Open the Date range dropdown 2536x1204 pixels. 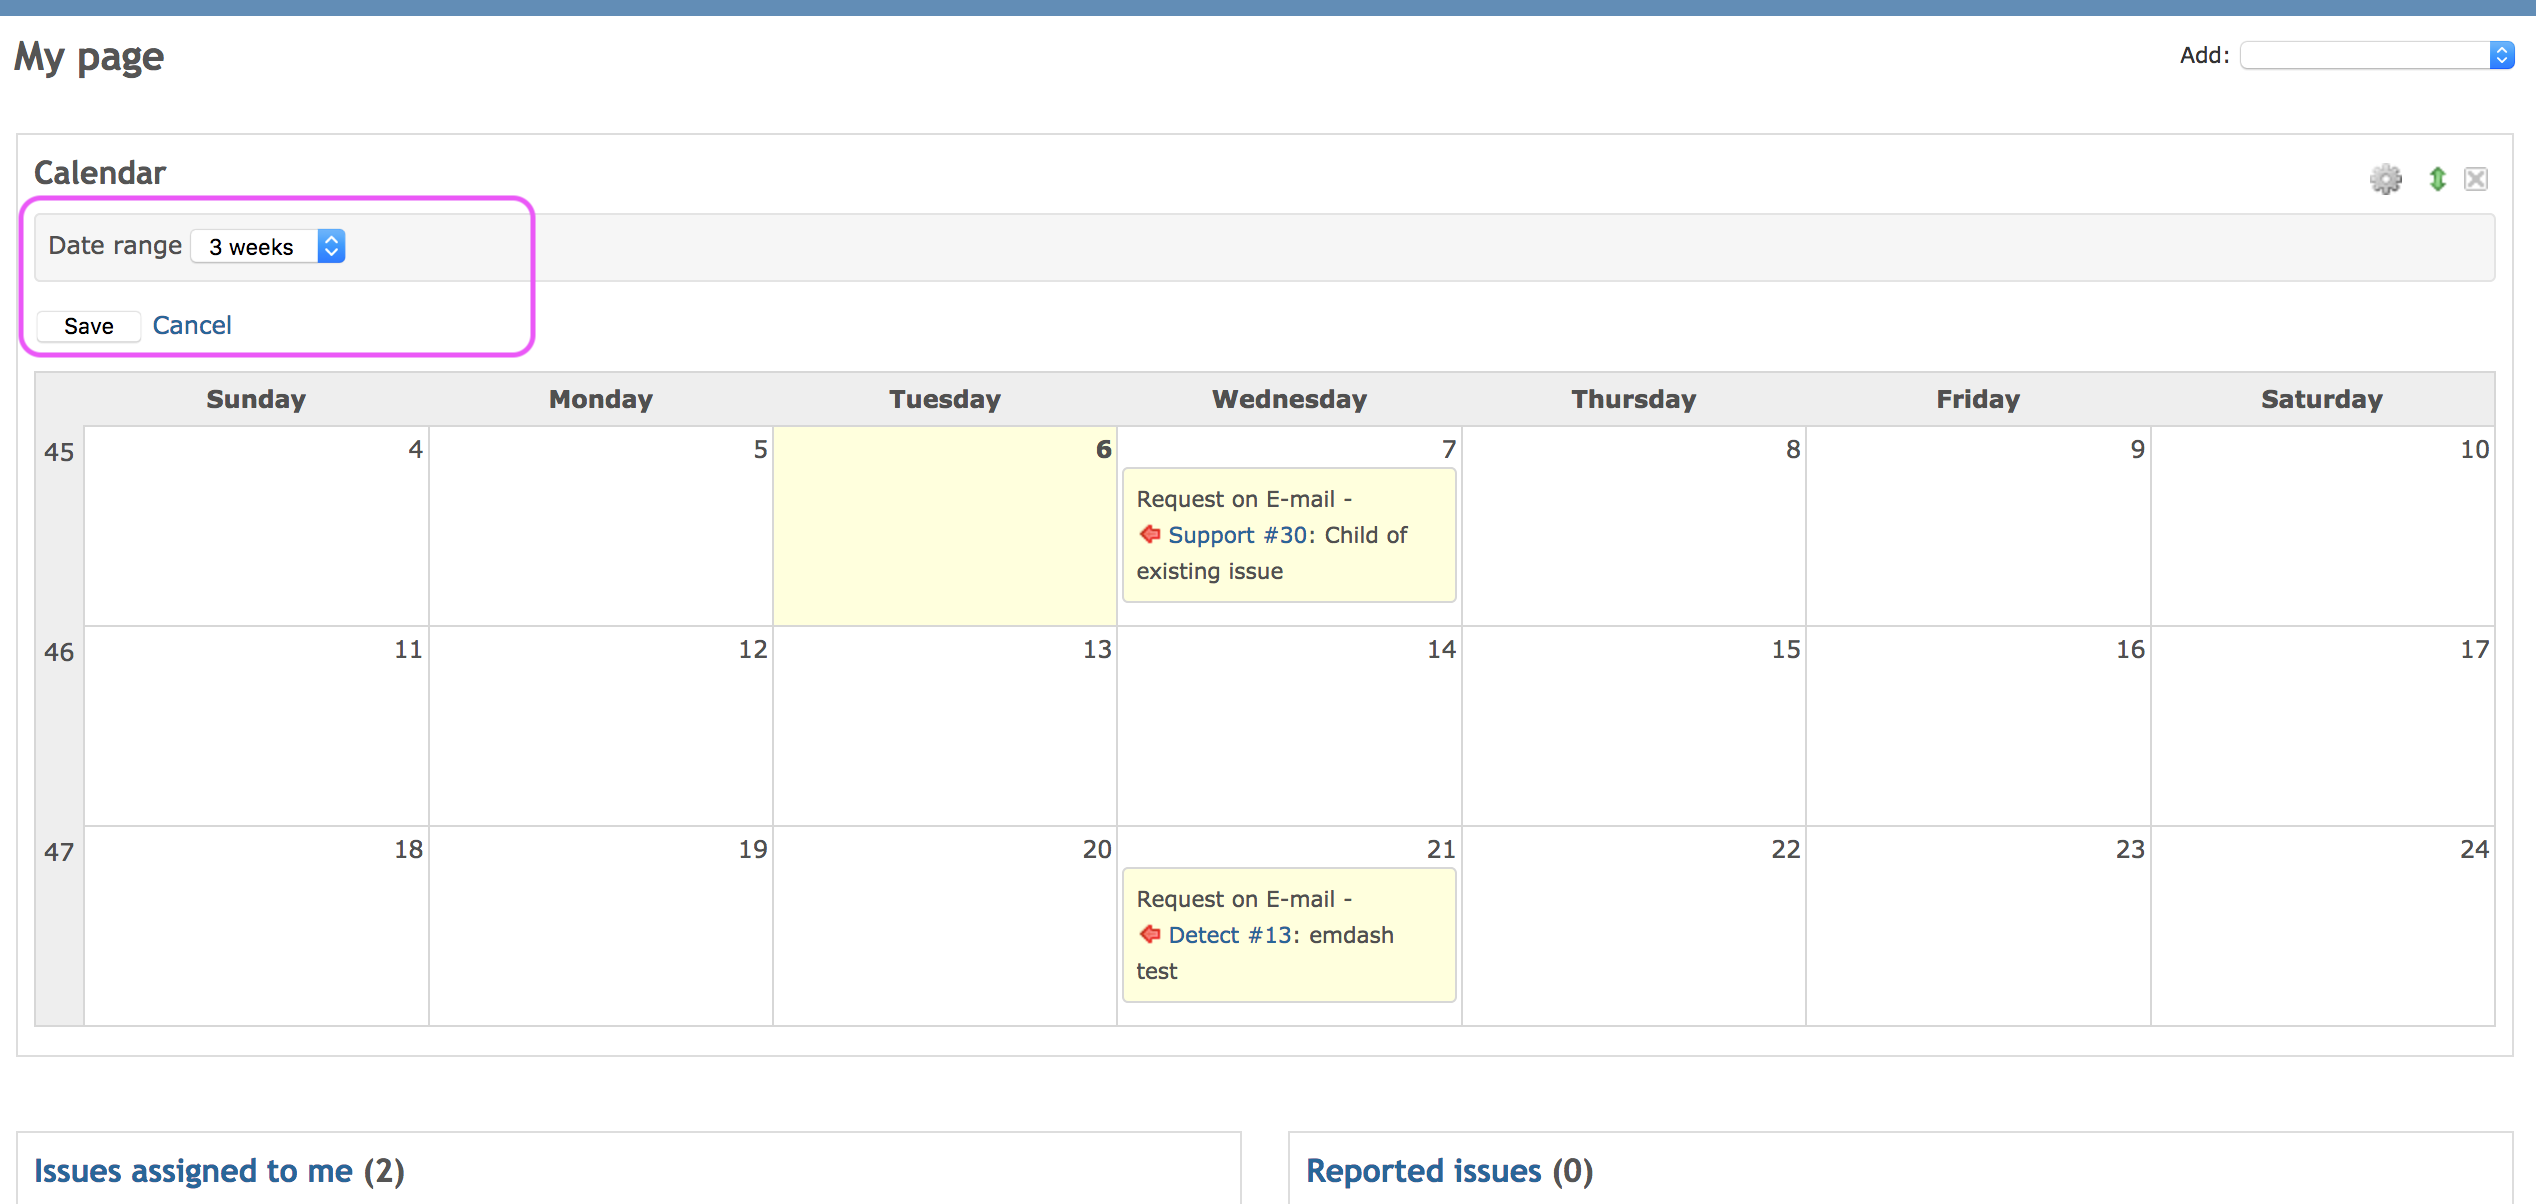[x=268, y=246]
